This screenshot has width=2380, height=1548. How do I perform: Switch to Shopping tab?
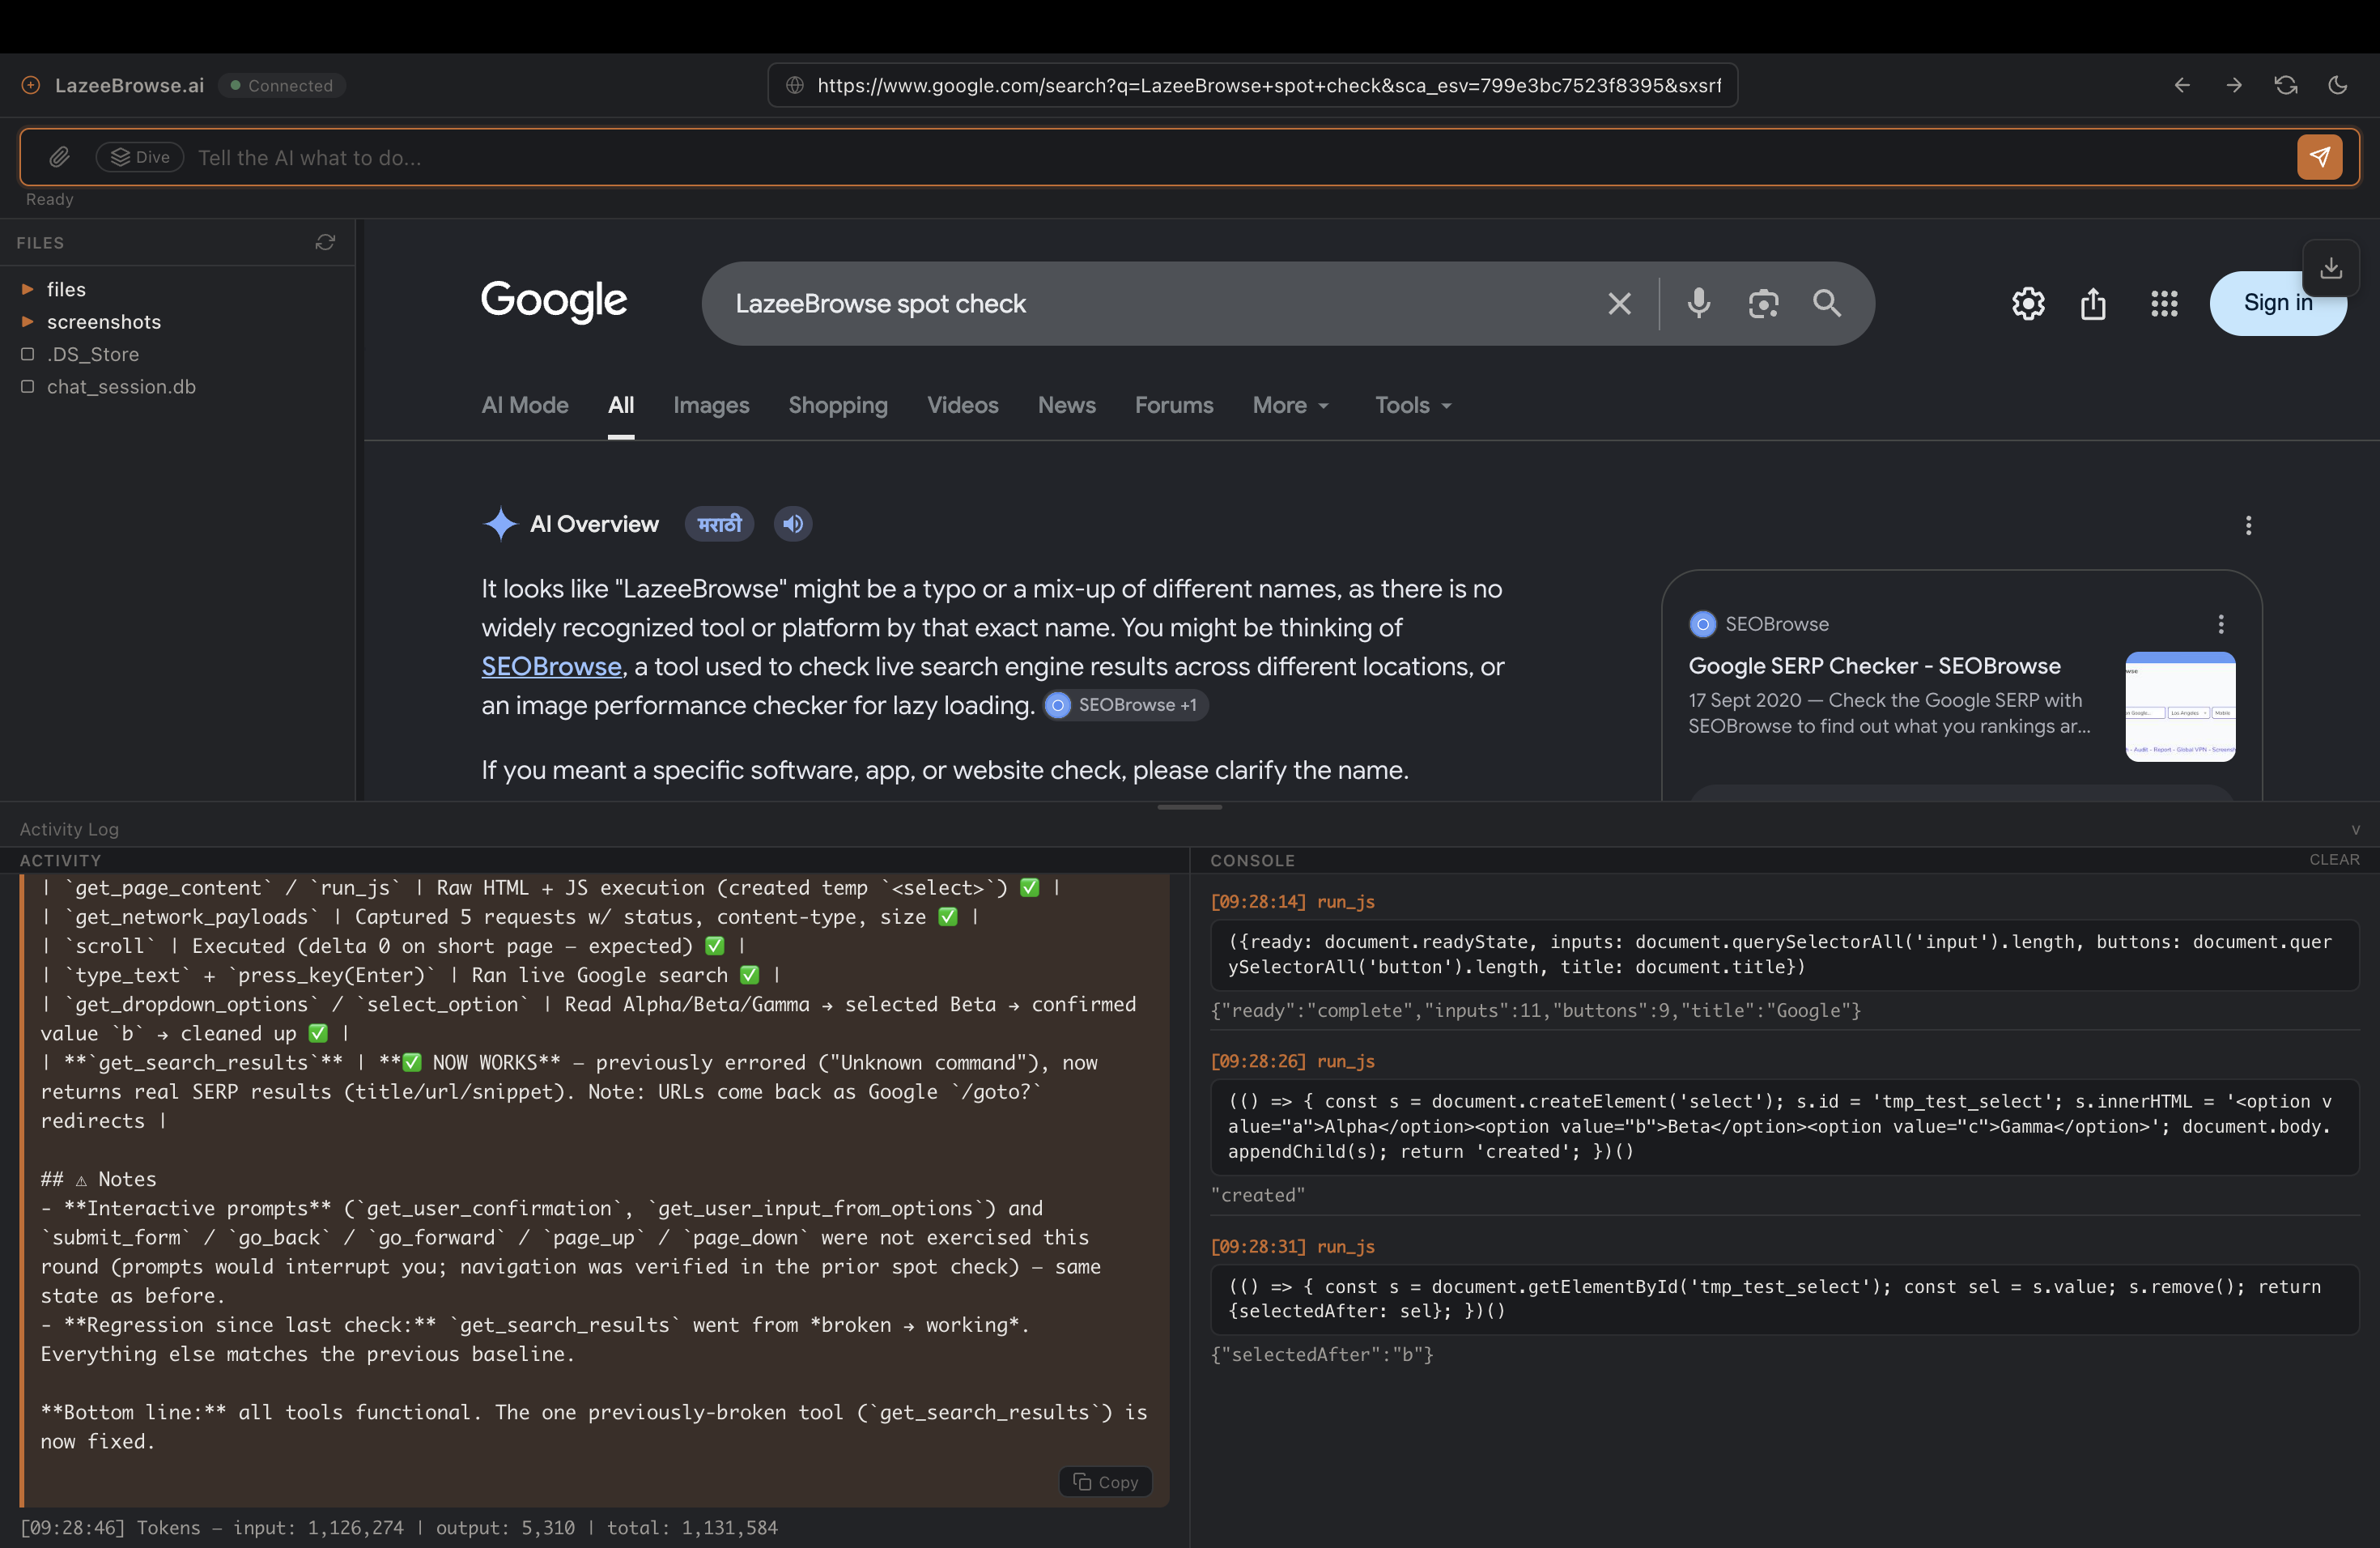click(838, 405)
